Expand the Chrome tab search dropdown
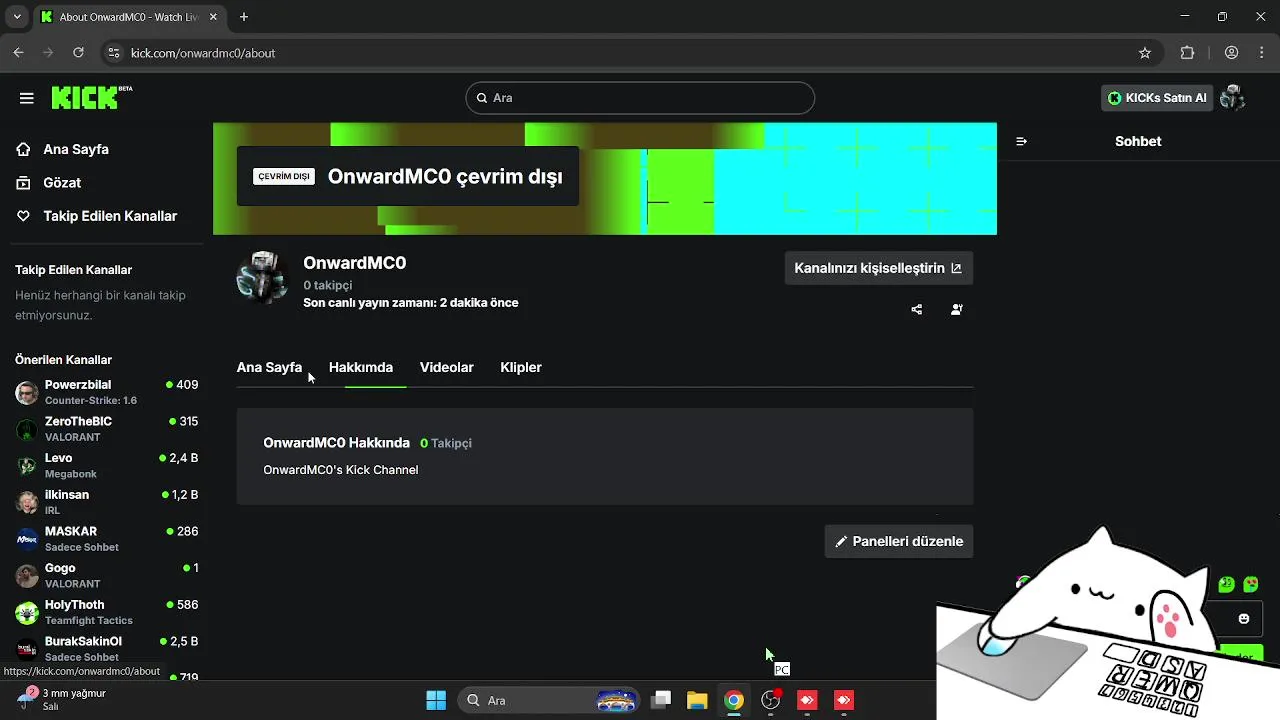1280x720 pixels. click(17, 17)
